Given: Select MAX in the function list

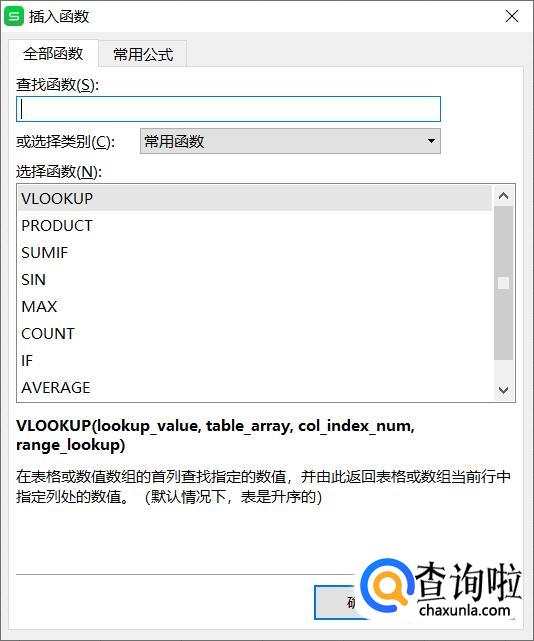Looking at the screenshot, I should [255, 307].
